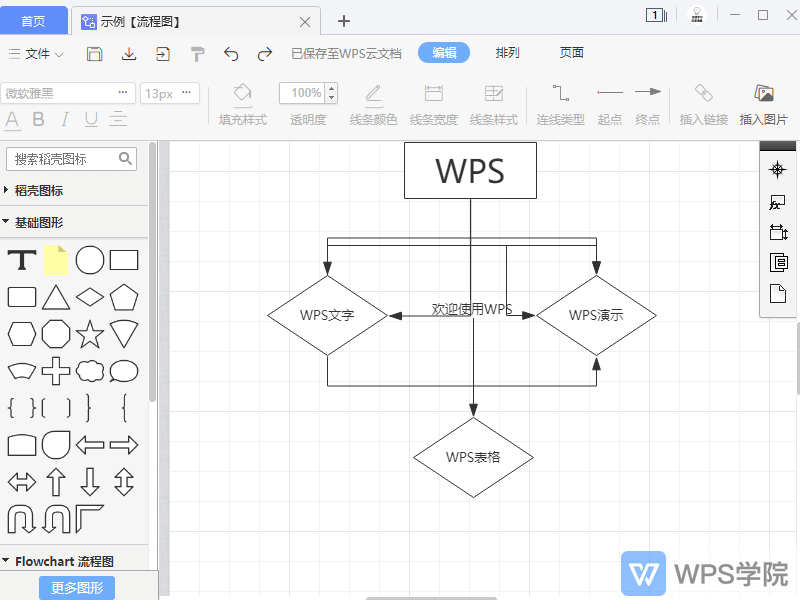Select the text T shape

pyautogui.click(x=22, y=260)
